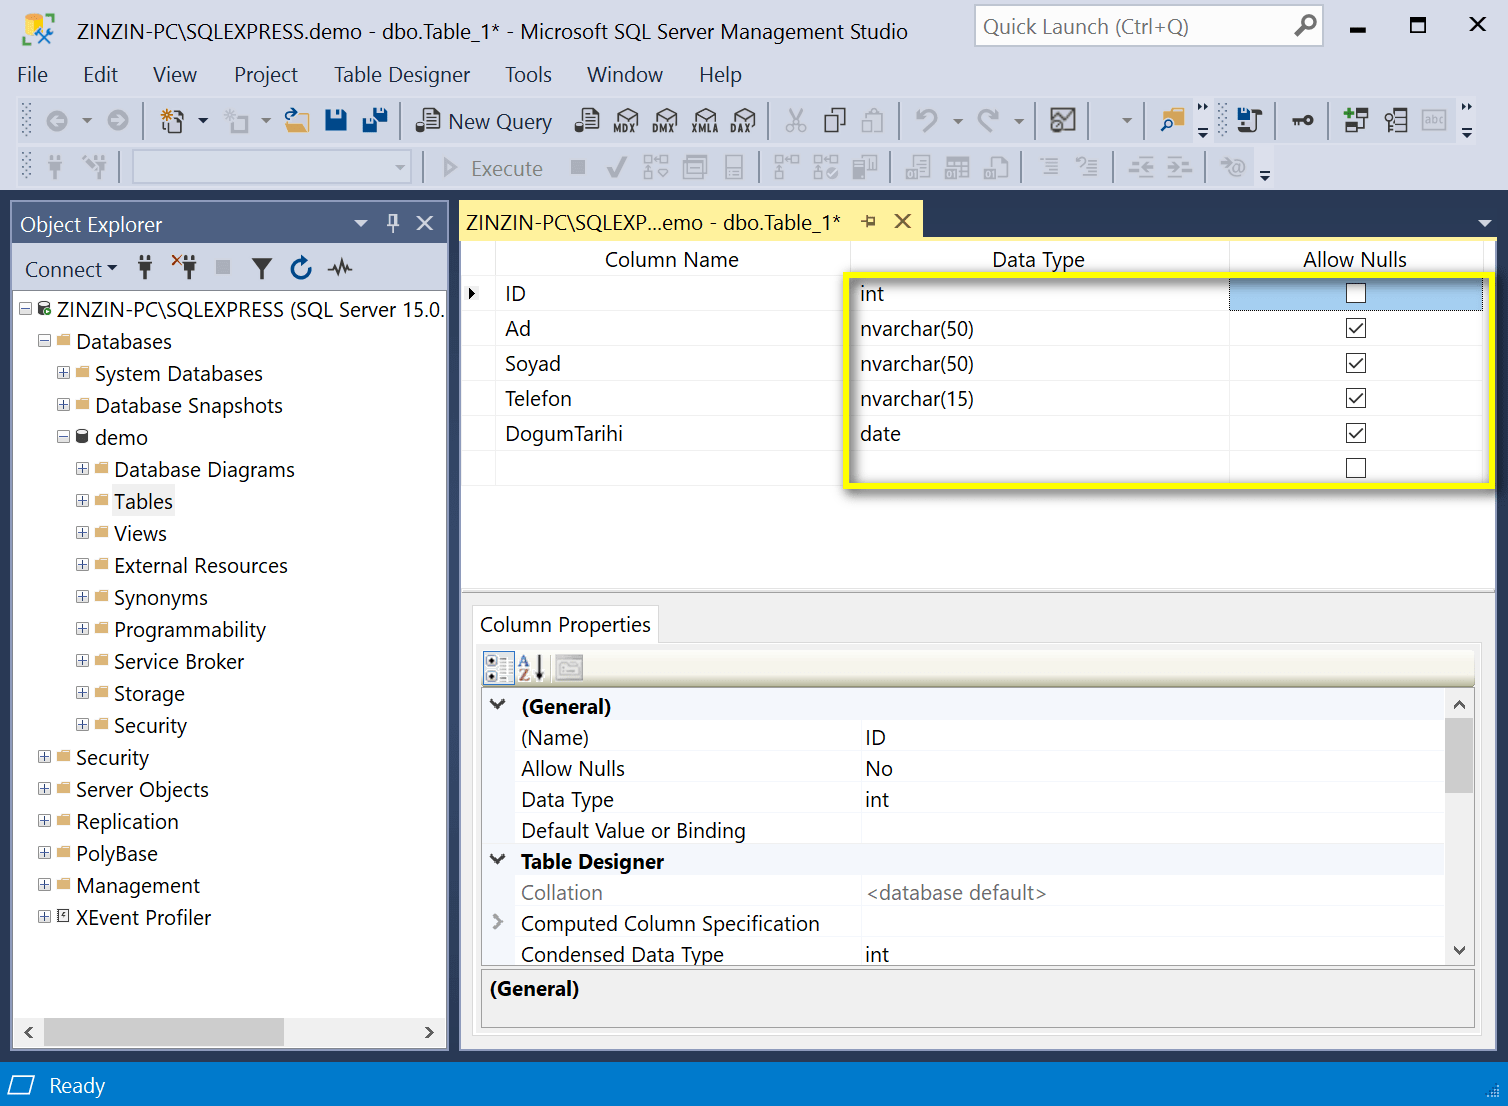Open the Window menu

[x=625, y=75]
